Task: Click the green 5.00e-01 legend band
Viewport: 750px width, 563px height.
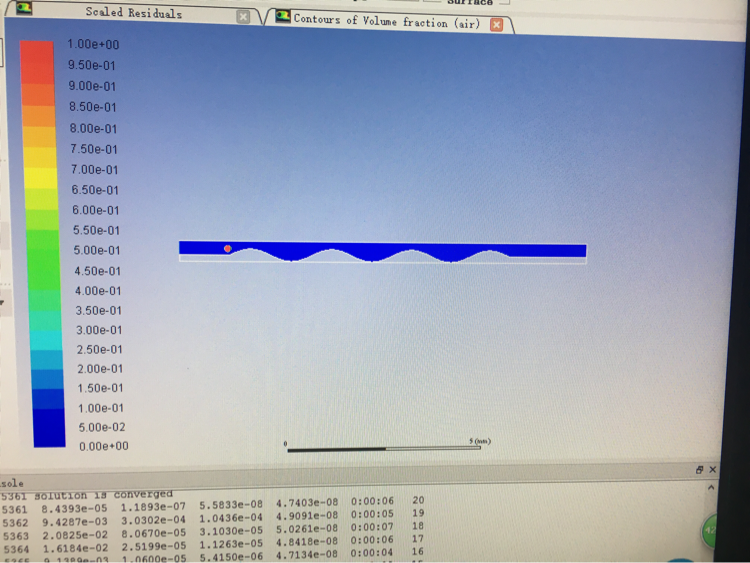Action: point(44,260)
